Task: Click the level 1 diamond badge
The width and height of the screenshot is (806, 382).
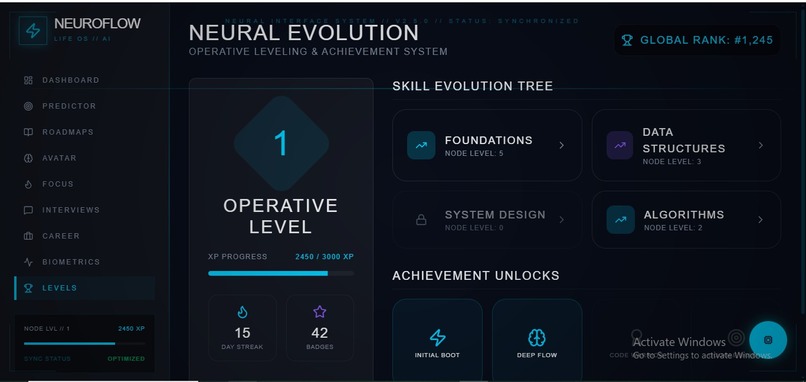Action: 281,143
